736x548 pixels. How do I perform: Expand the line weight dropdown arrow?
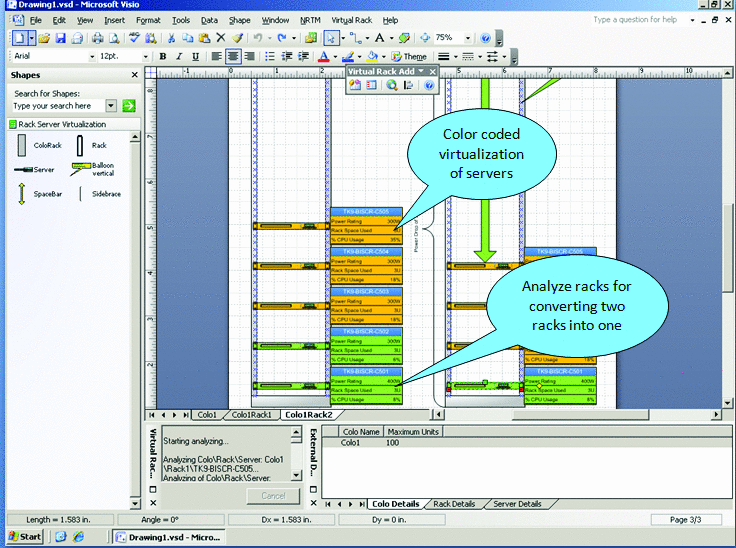pos(455,57)
